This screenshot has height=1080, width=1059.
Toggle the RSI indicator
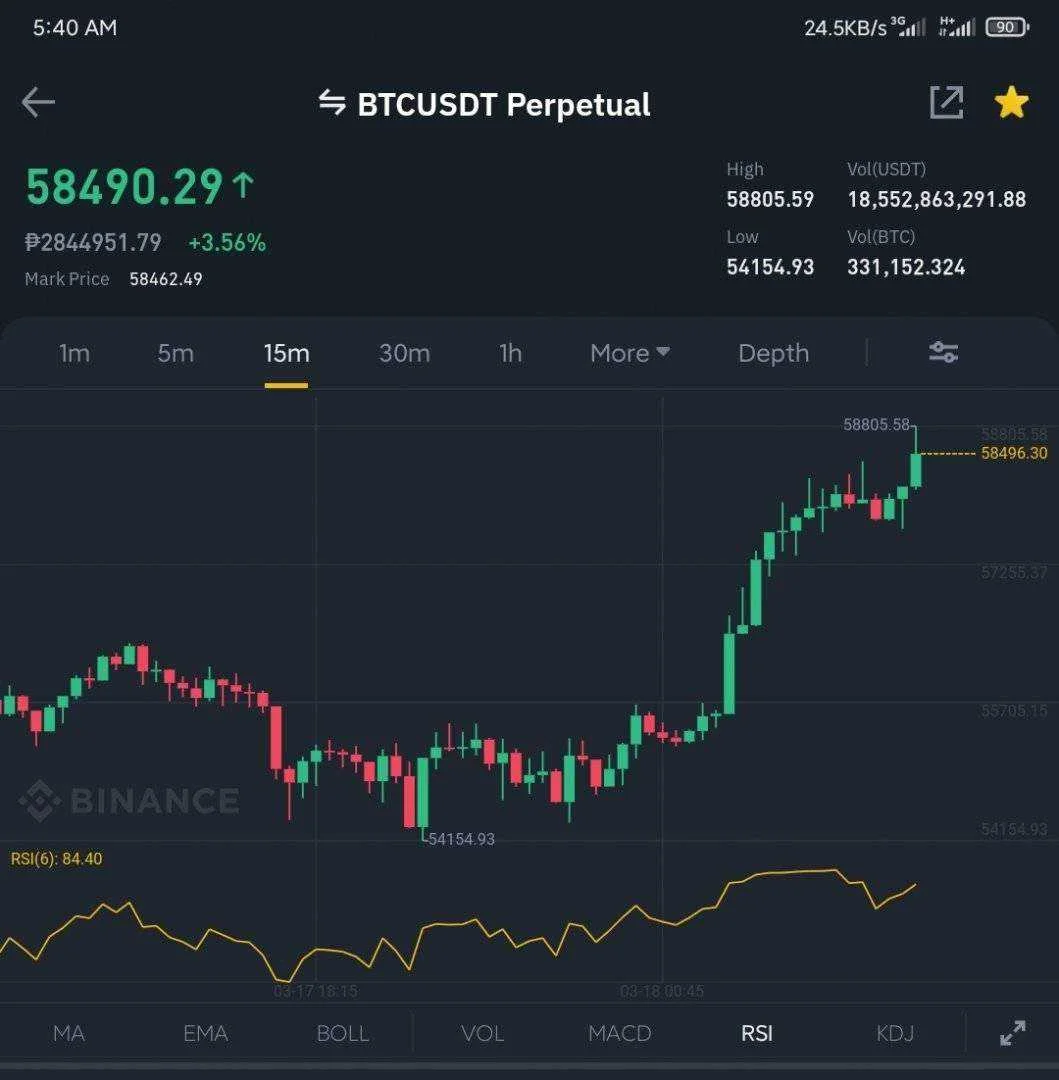point(757,1033)
